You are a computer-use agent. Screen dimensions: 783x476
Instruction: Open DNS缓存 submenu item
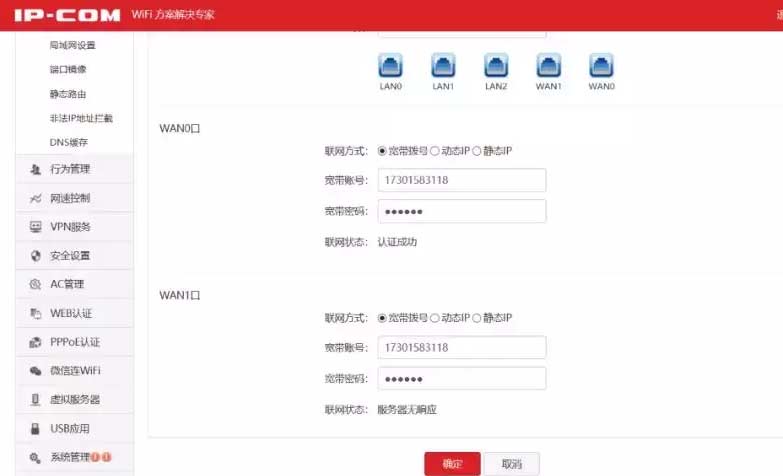pos(69,142)
